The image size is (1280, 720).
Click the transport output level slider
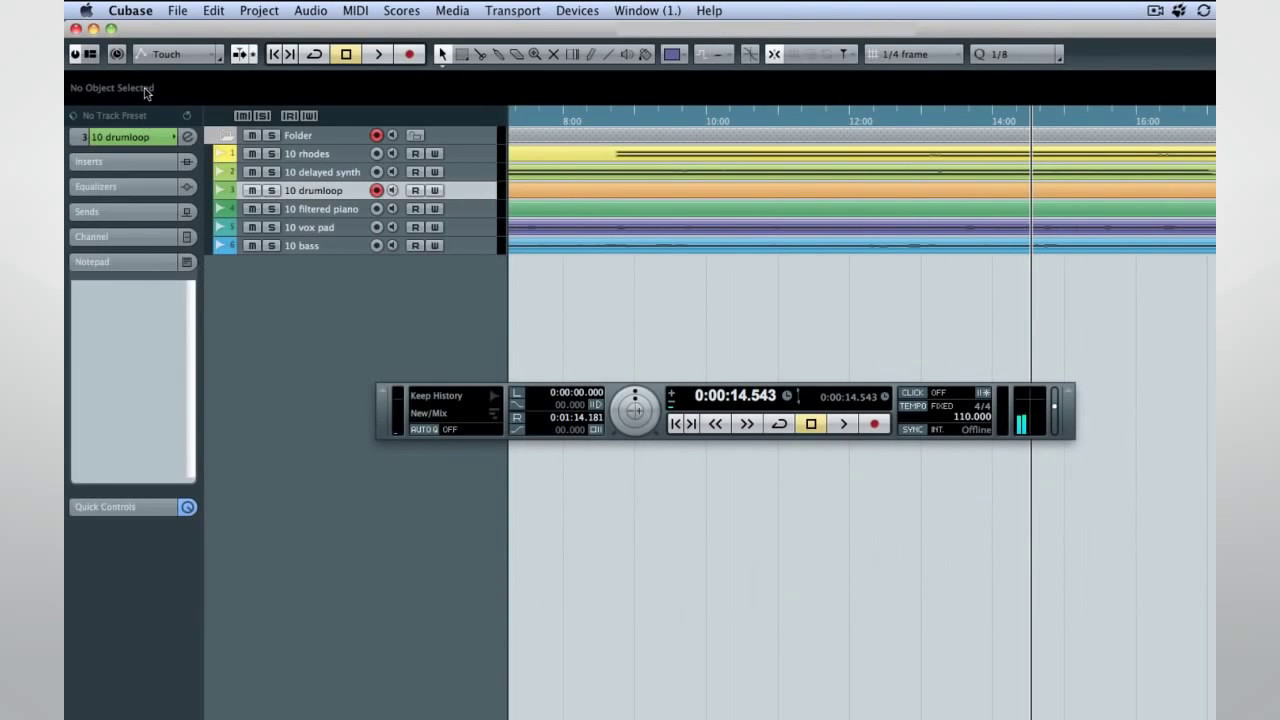1055,411
